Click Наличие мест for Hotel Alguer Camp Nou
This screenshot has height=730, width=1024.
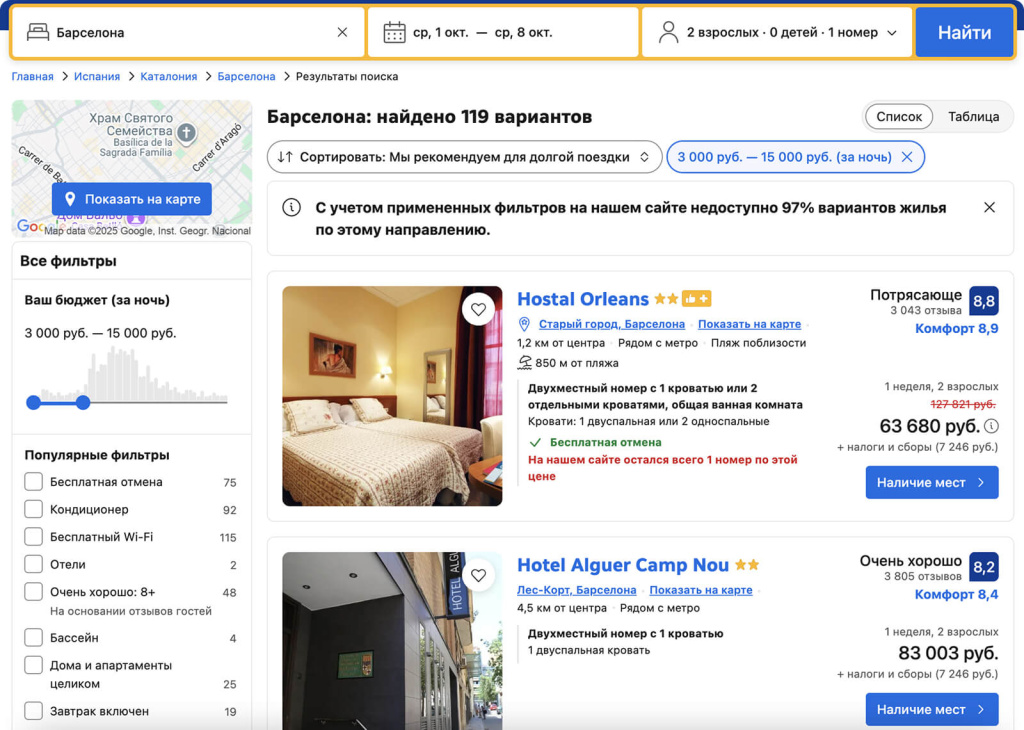pyautogui.click(x=932, y=709)
